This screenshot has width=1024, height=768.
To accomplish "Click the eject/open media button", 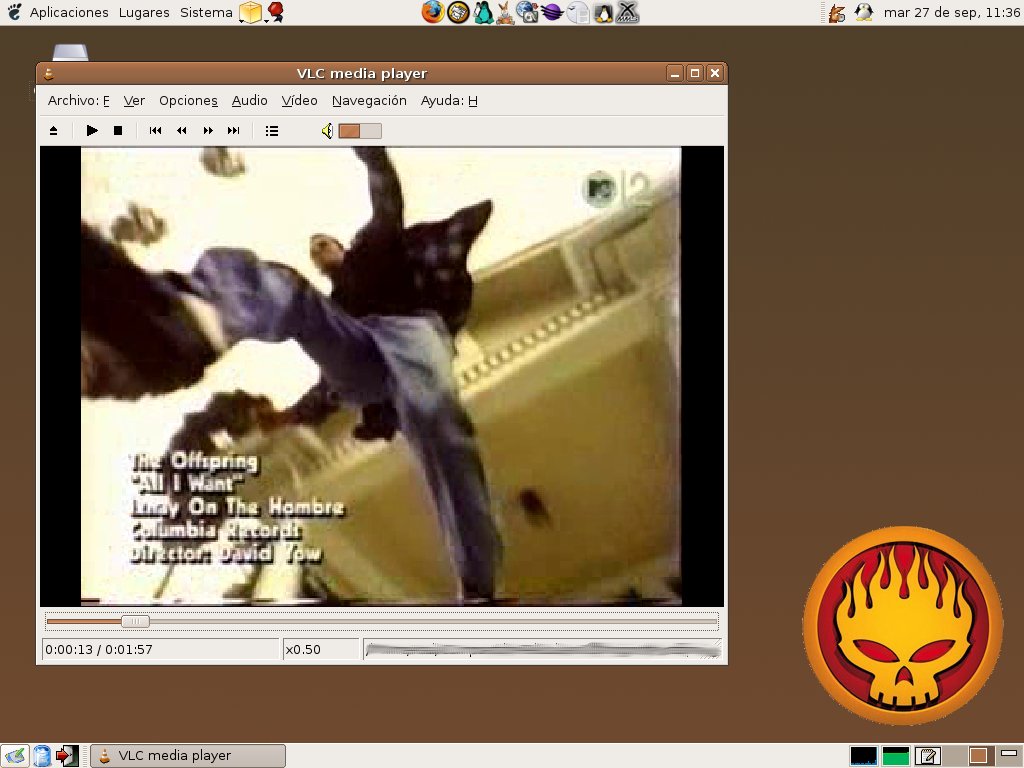I will click(x=54, y=131).
